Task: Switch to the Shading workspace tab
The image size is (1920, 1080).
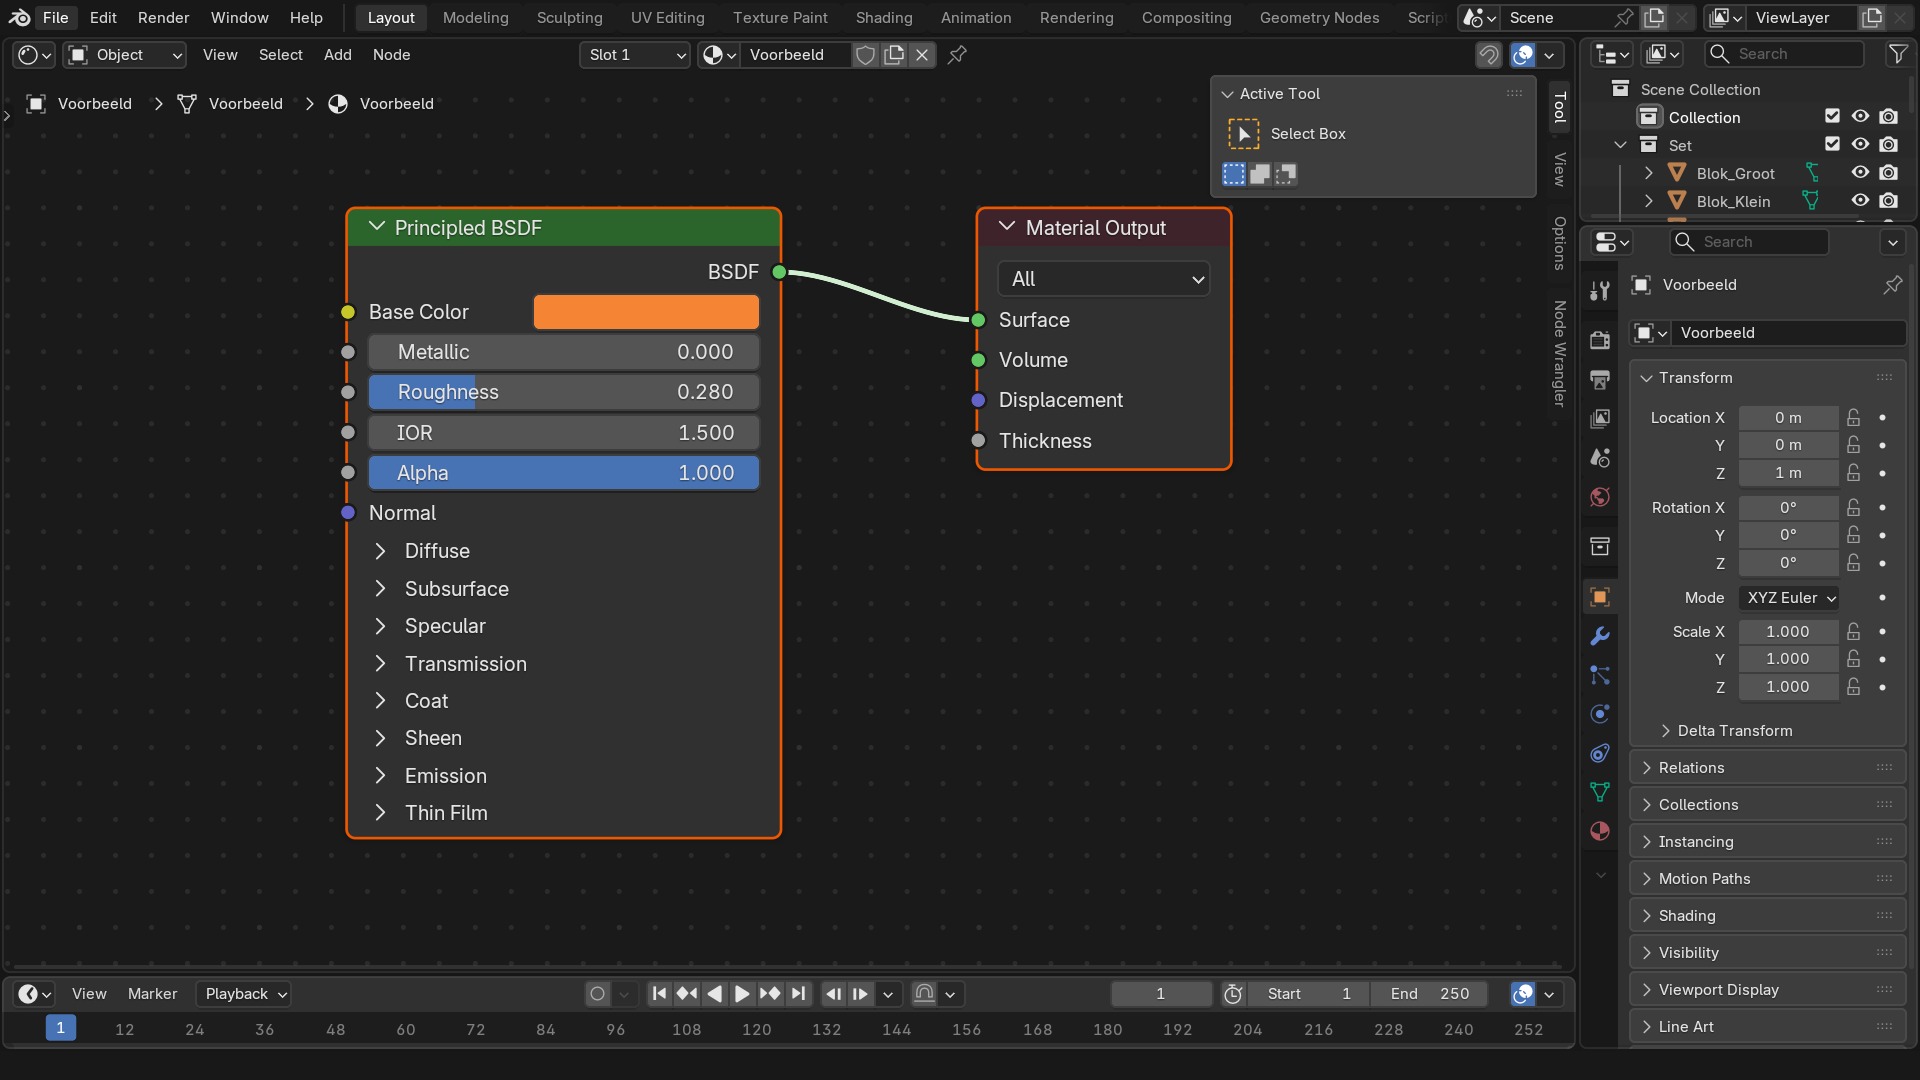Action: point(884,17)
